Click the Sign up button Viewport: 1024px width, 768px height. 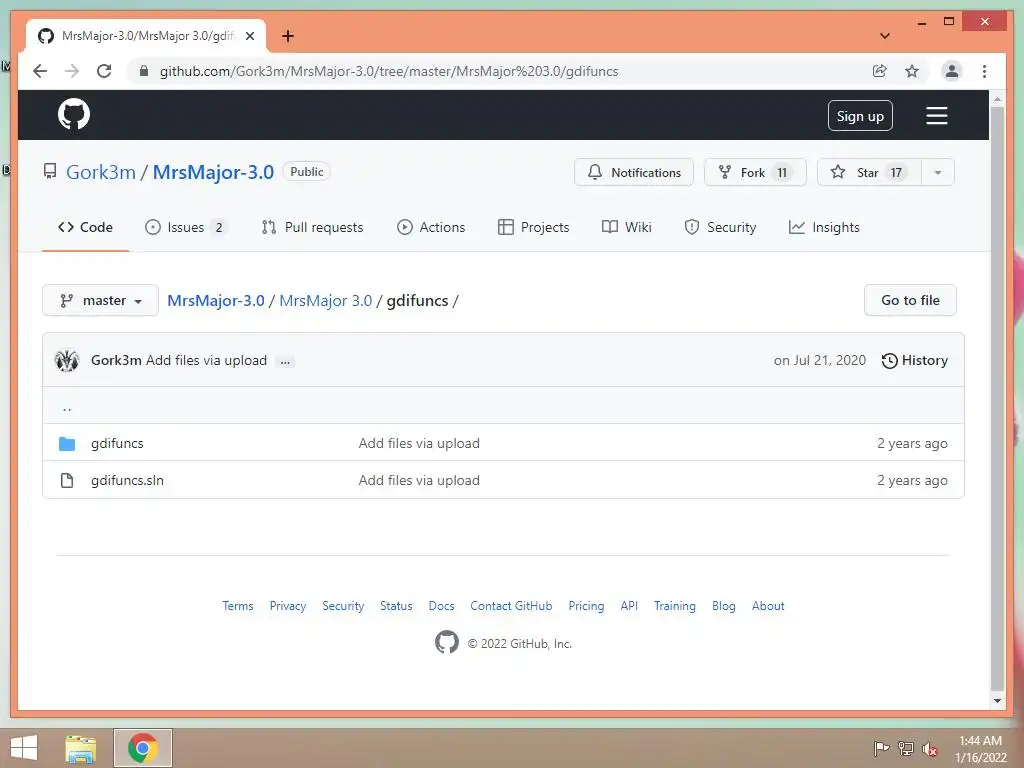point(860,116)
